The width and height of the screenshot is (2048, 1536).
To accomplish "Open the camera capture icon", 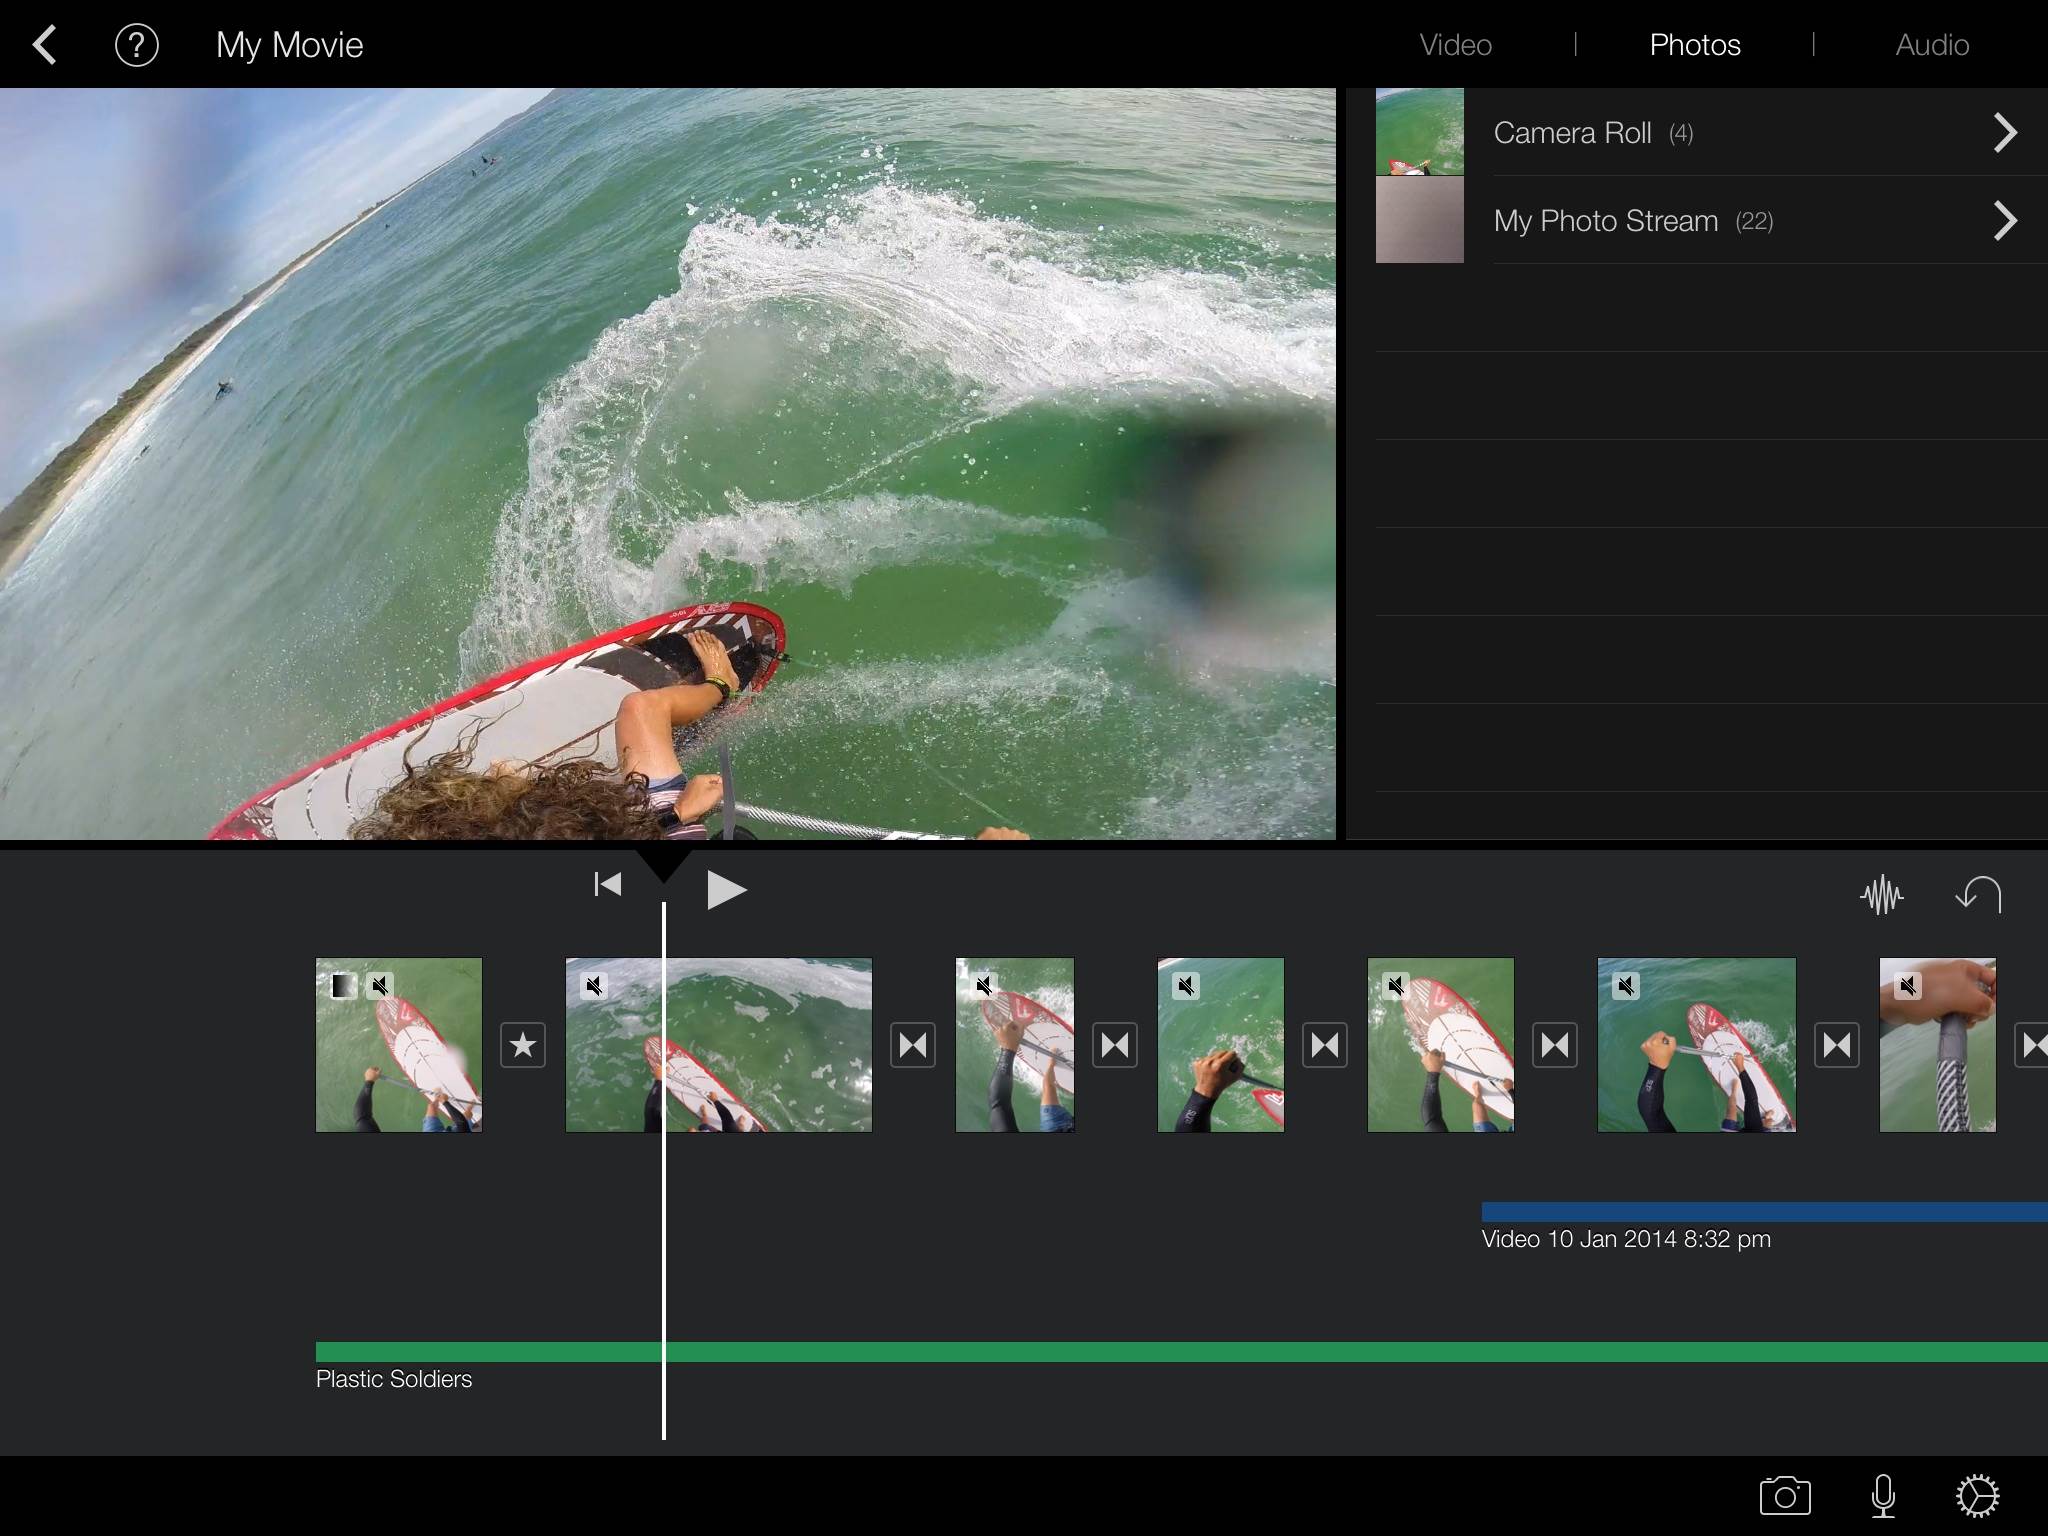I will (x=1785, y=1496).
